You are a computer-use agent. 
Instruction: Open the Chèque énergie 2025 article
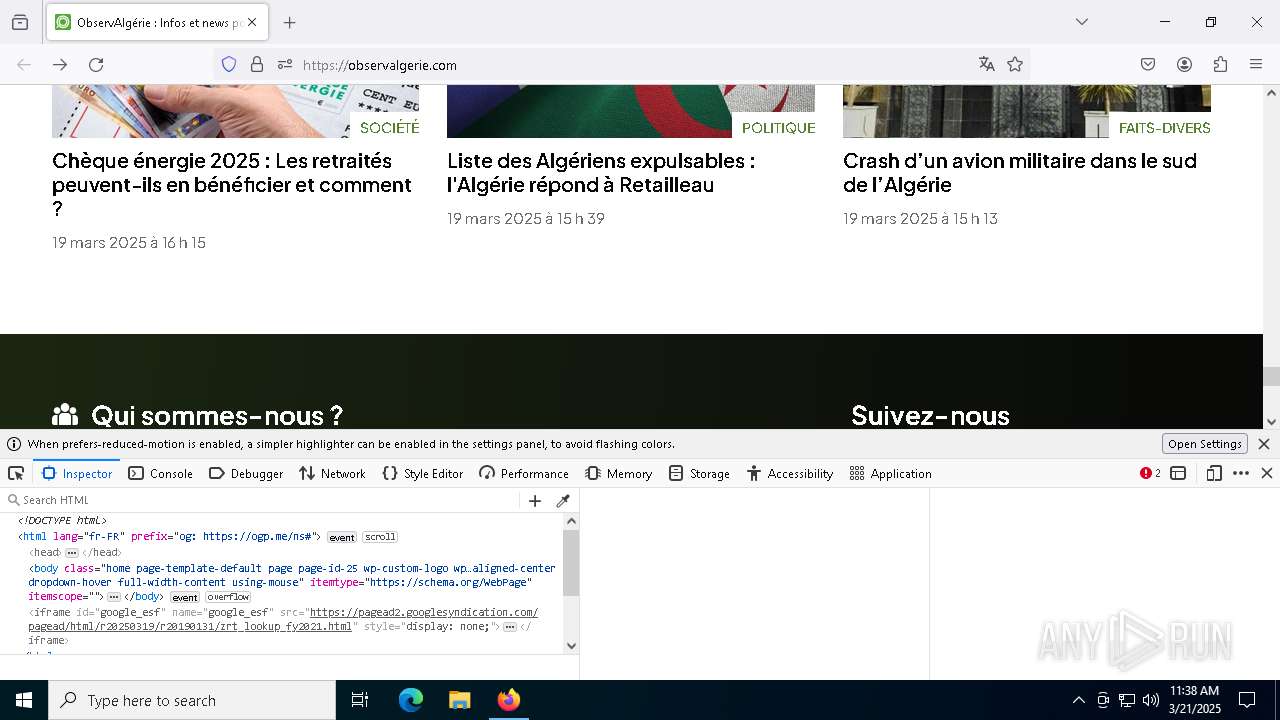(x=232, y=185)
